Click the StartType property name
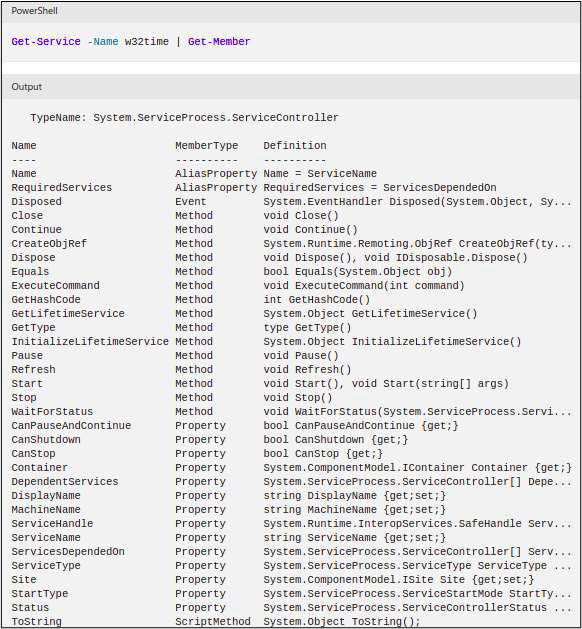Screen dimensions: 582x629 point(40,593)
